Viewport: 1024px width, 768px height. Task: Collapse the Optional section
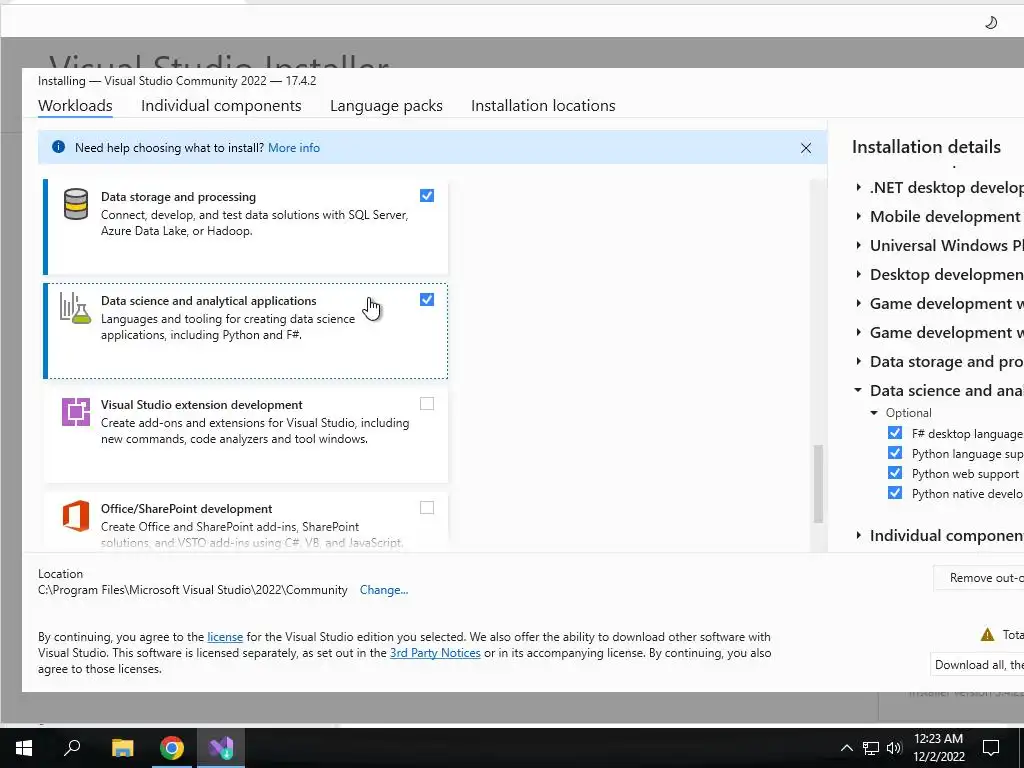point(874,413)
